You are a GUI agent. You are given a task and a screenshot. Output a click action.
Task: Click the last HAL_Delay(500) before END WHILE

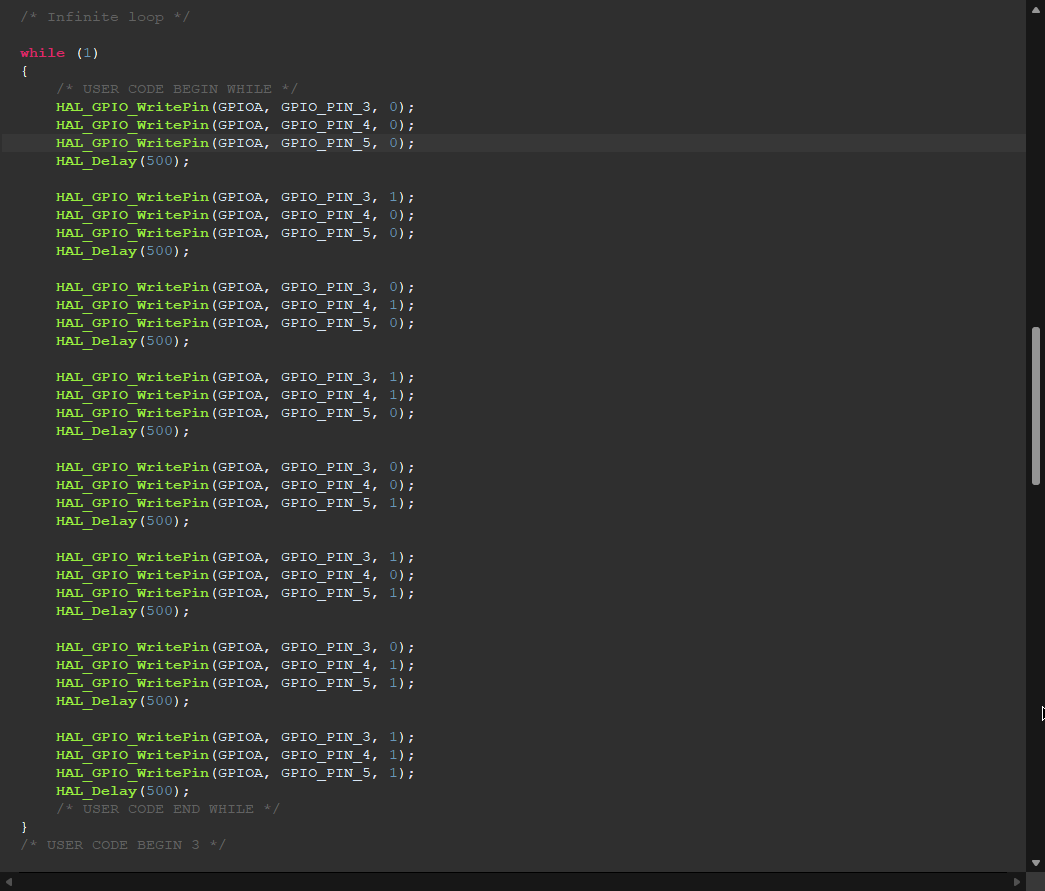click(x=122, y=791)
